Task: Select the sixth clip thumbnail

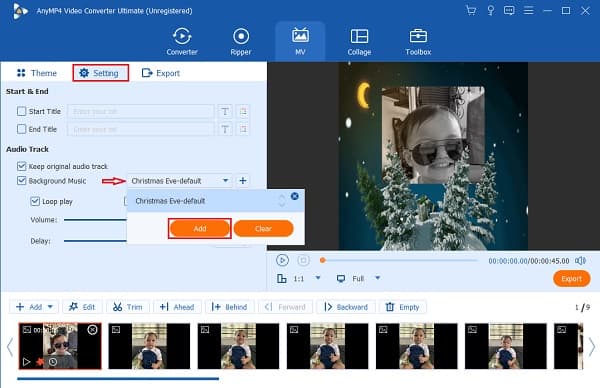Action: [505, 346]
